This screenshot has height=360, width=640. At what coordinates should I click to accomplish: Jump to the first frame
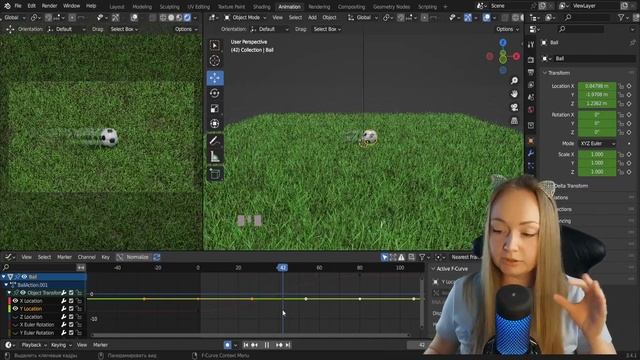[246, 345]
